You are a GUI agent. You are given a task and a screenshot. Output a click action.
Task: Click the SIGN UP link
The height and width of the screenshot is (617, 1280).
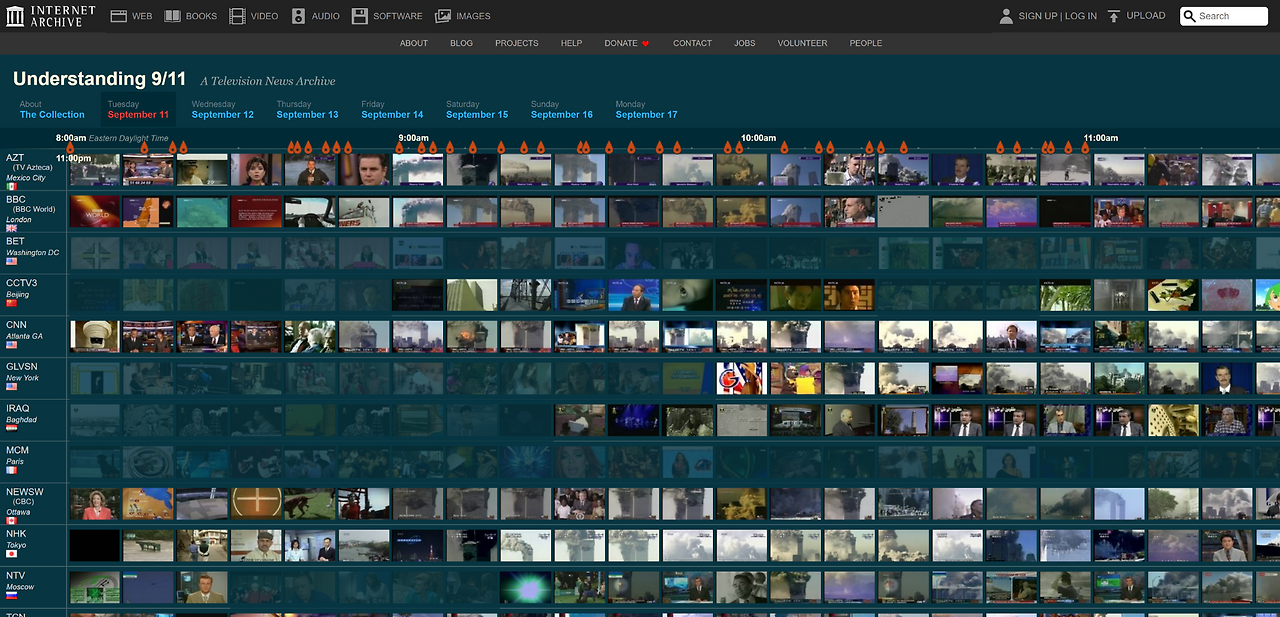(x=1038, y=16)
